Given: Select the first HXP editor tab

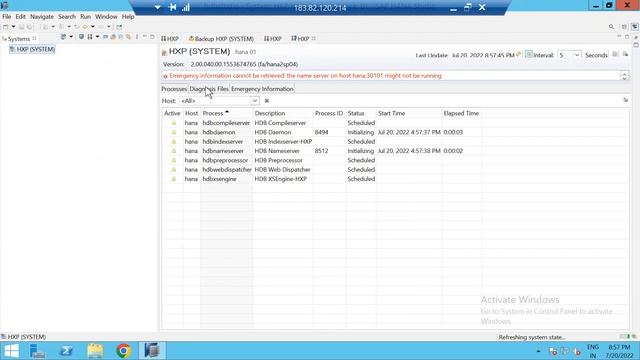Looking at the screenshot, I should coord(170,39).
